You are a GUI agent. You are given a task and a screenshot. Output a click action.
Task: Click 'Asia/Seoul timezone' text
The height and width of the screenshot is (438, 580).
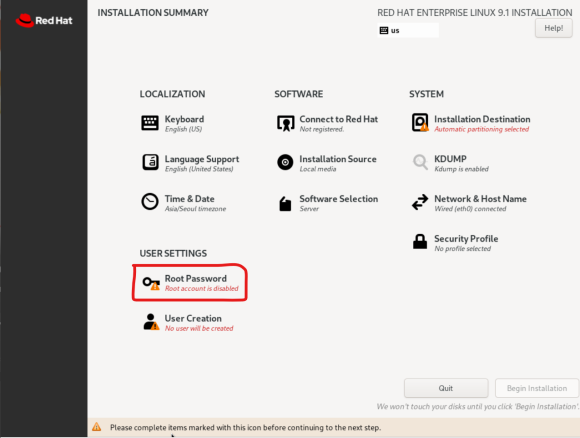pos(195,209)
